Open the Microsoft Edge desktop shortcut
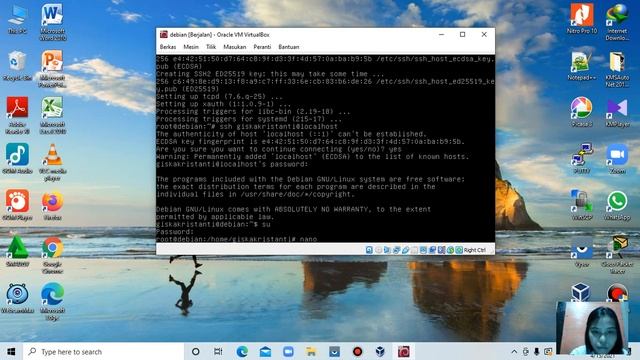640x360 pixels. click(x=52, y=301)
